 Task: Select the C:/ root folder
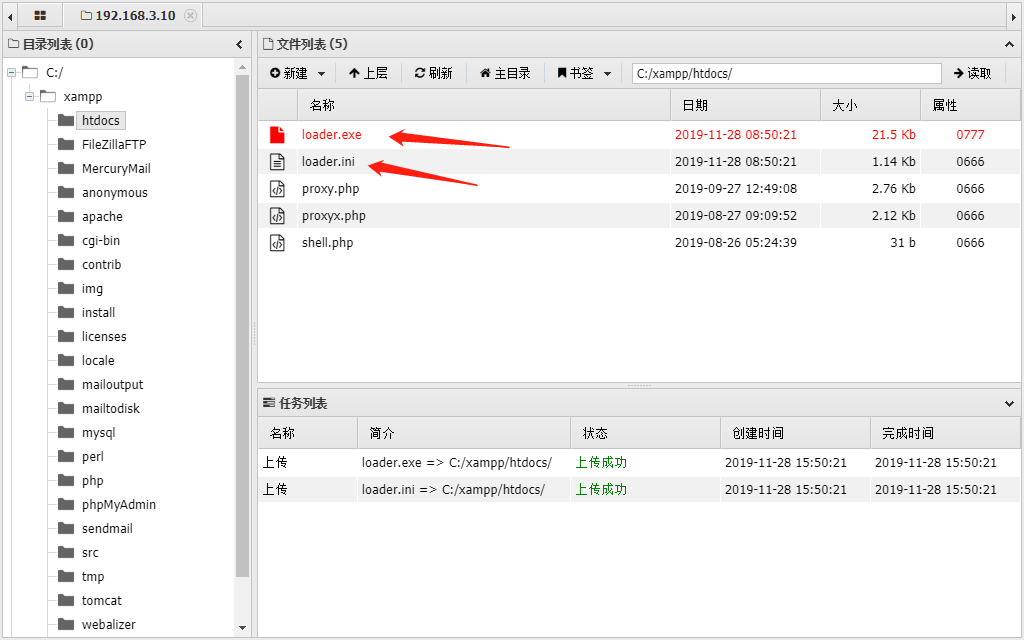54,72
